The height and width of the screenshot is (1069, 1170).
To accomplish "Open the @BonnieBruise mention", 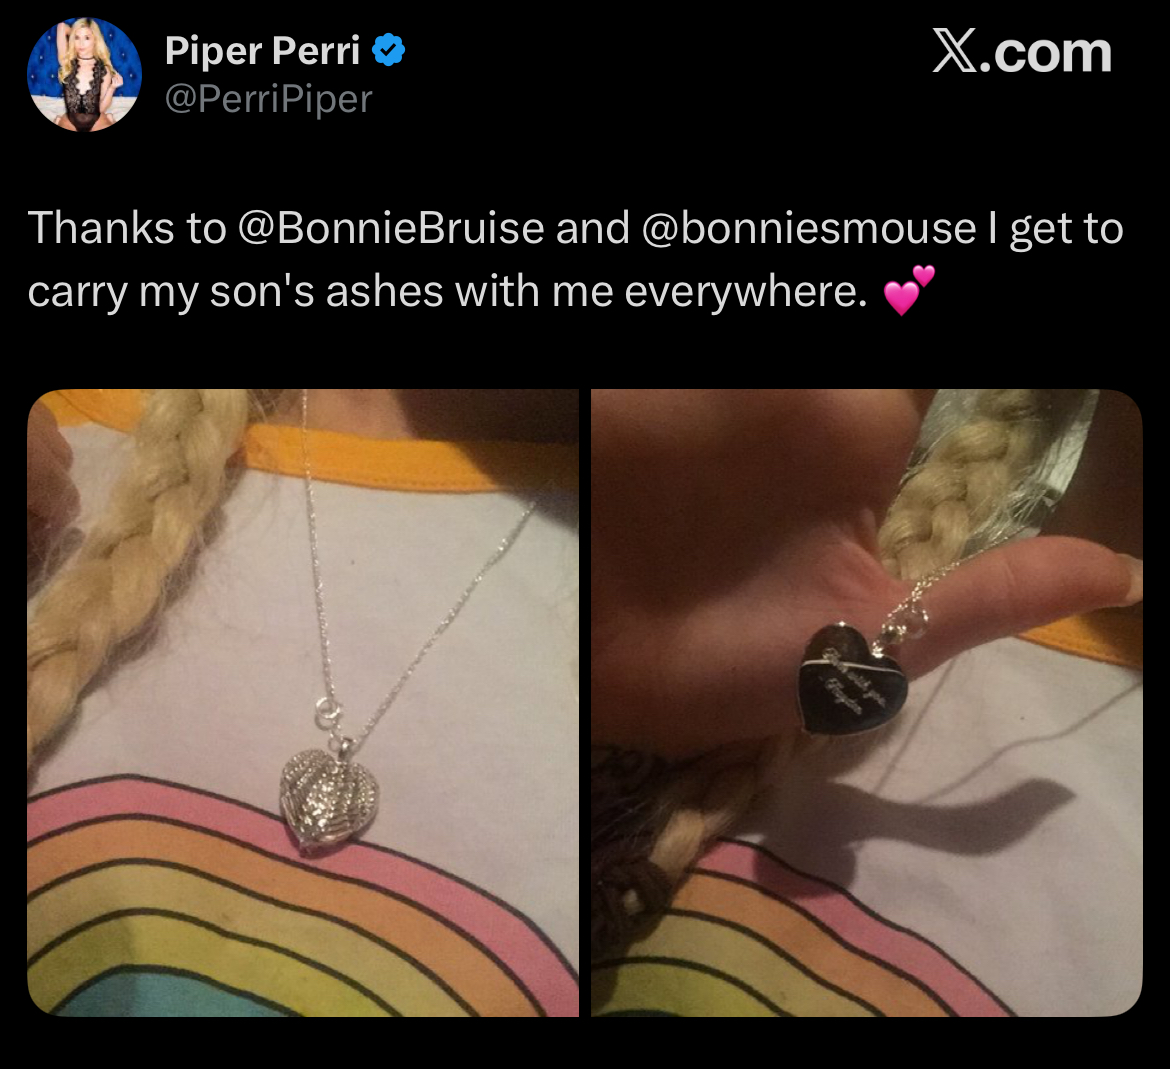I will [x=391, y=228].
